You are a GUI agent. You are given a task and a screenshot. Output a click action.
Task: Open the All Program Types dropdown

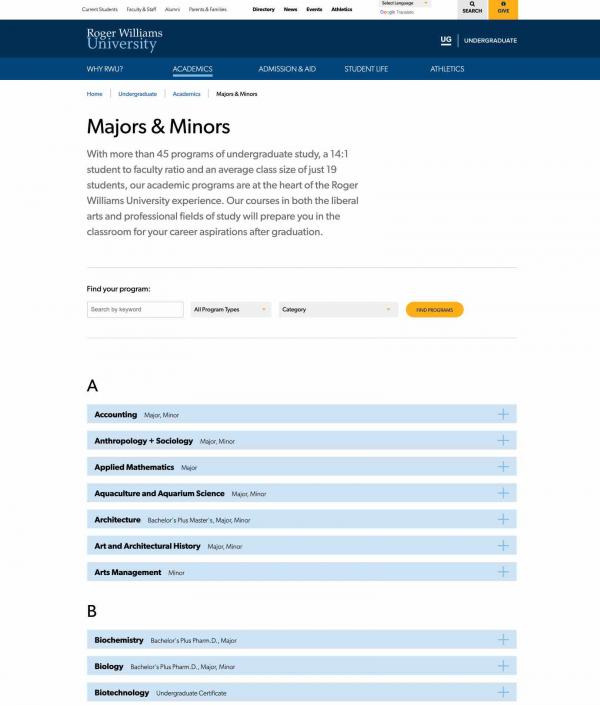[231, 309]
